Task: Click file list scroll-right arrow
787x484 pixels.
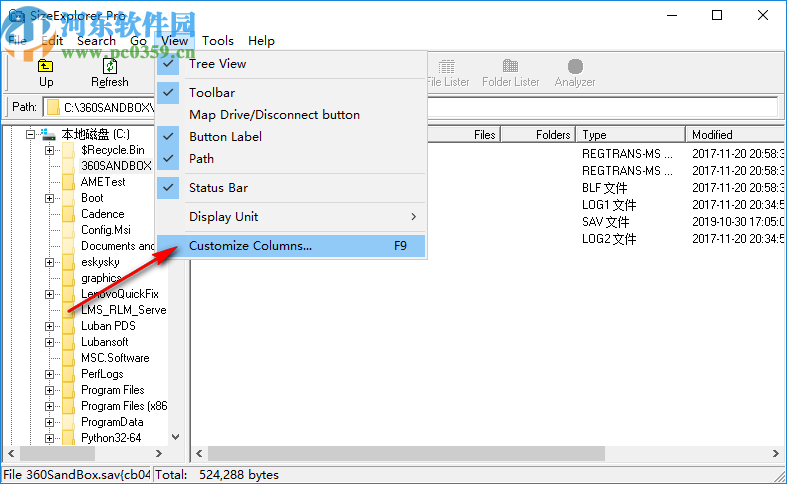Action: click(775, 453)
